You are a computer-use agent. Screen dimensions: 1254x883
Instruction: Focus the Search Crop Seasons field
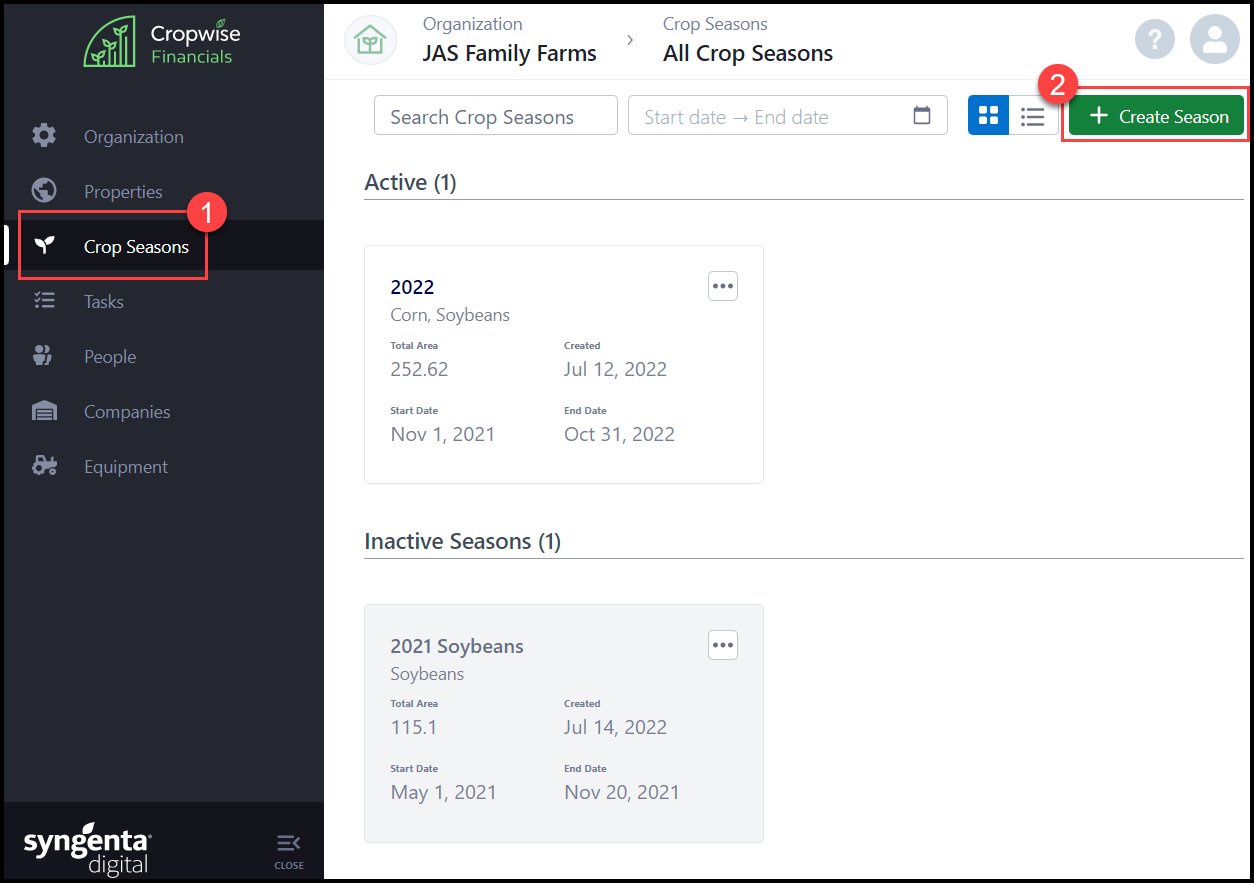point(495,117)
